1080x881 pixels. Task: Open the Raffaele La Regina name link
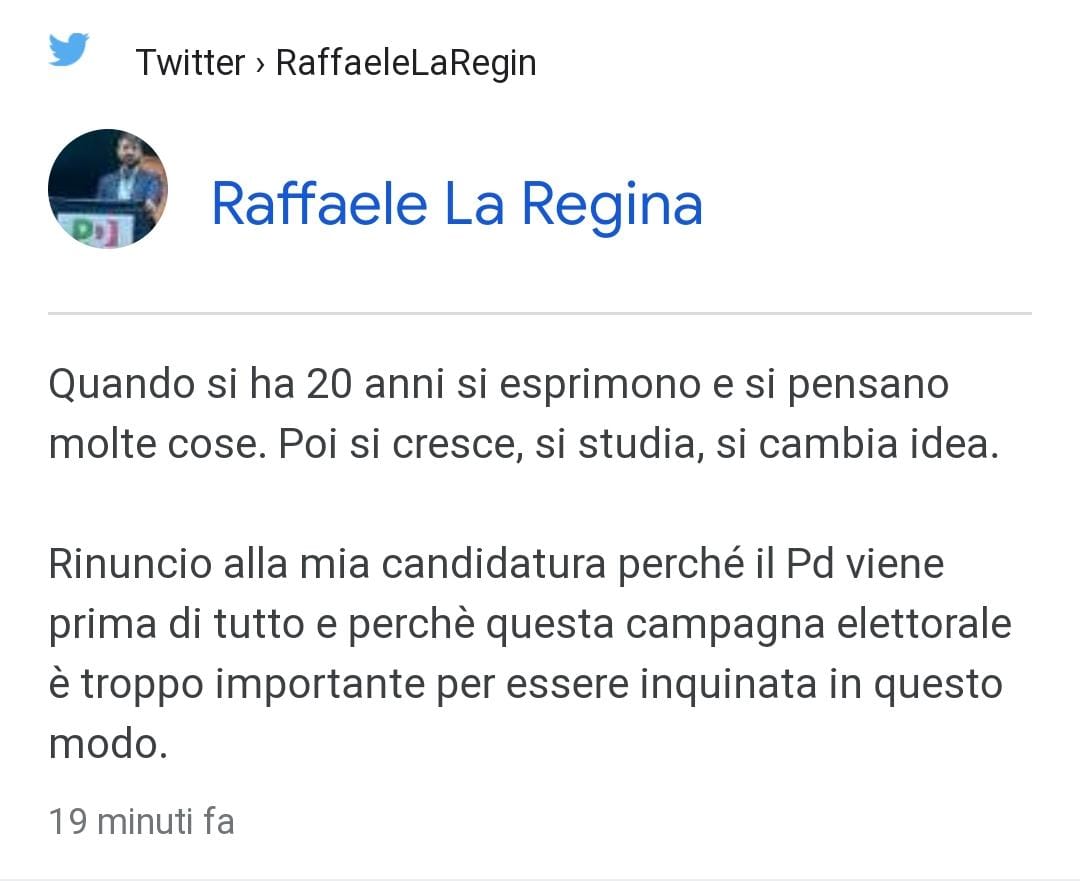click(x=457, y=204)
